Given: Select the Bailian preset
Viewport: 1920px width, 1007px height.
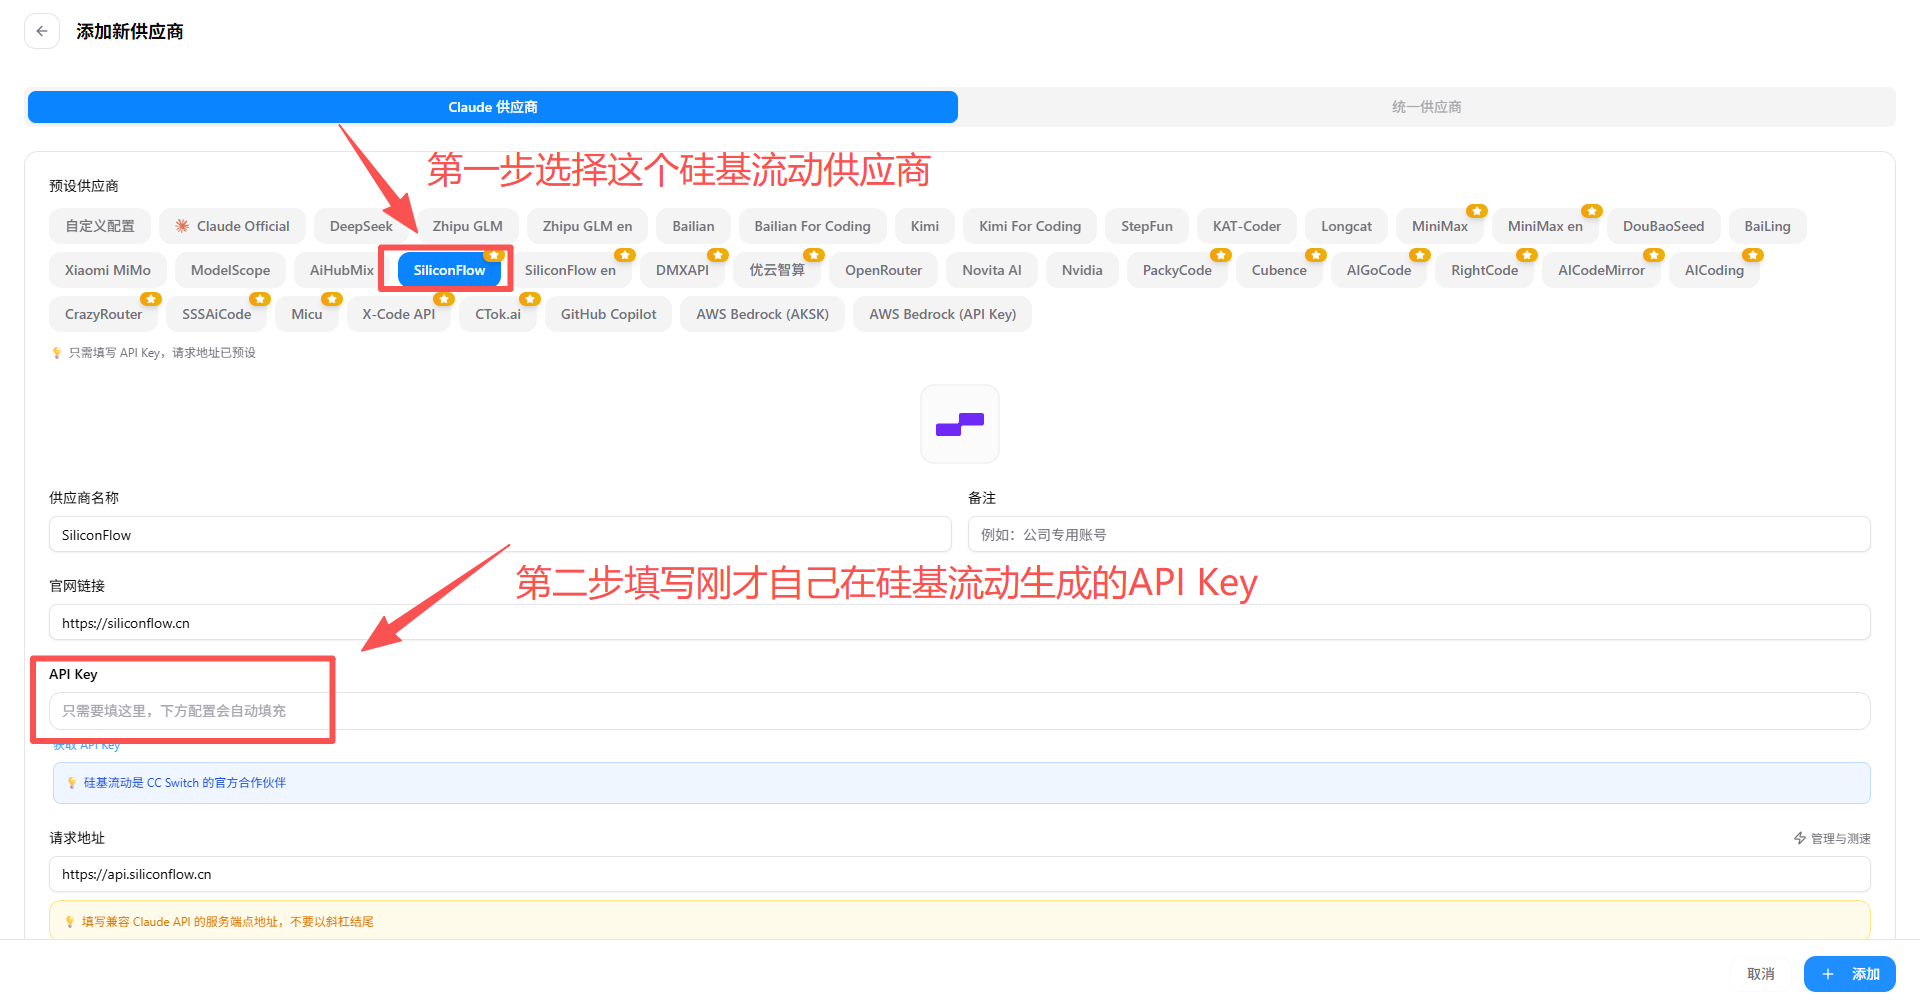Looking at the screenshot, I should click(x=694, y=226).
